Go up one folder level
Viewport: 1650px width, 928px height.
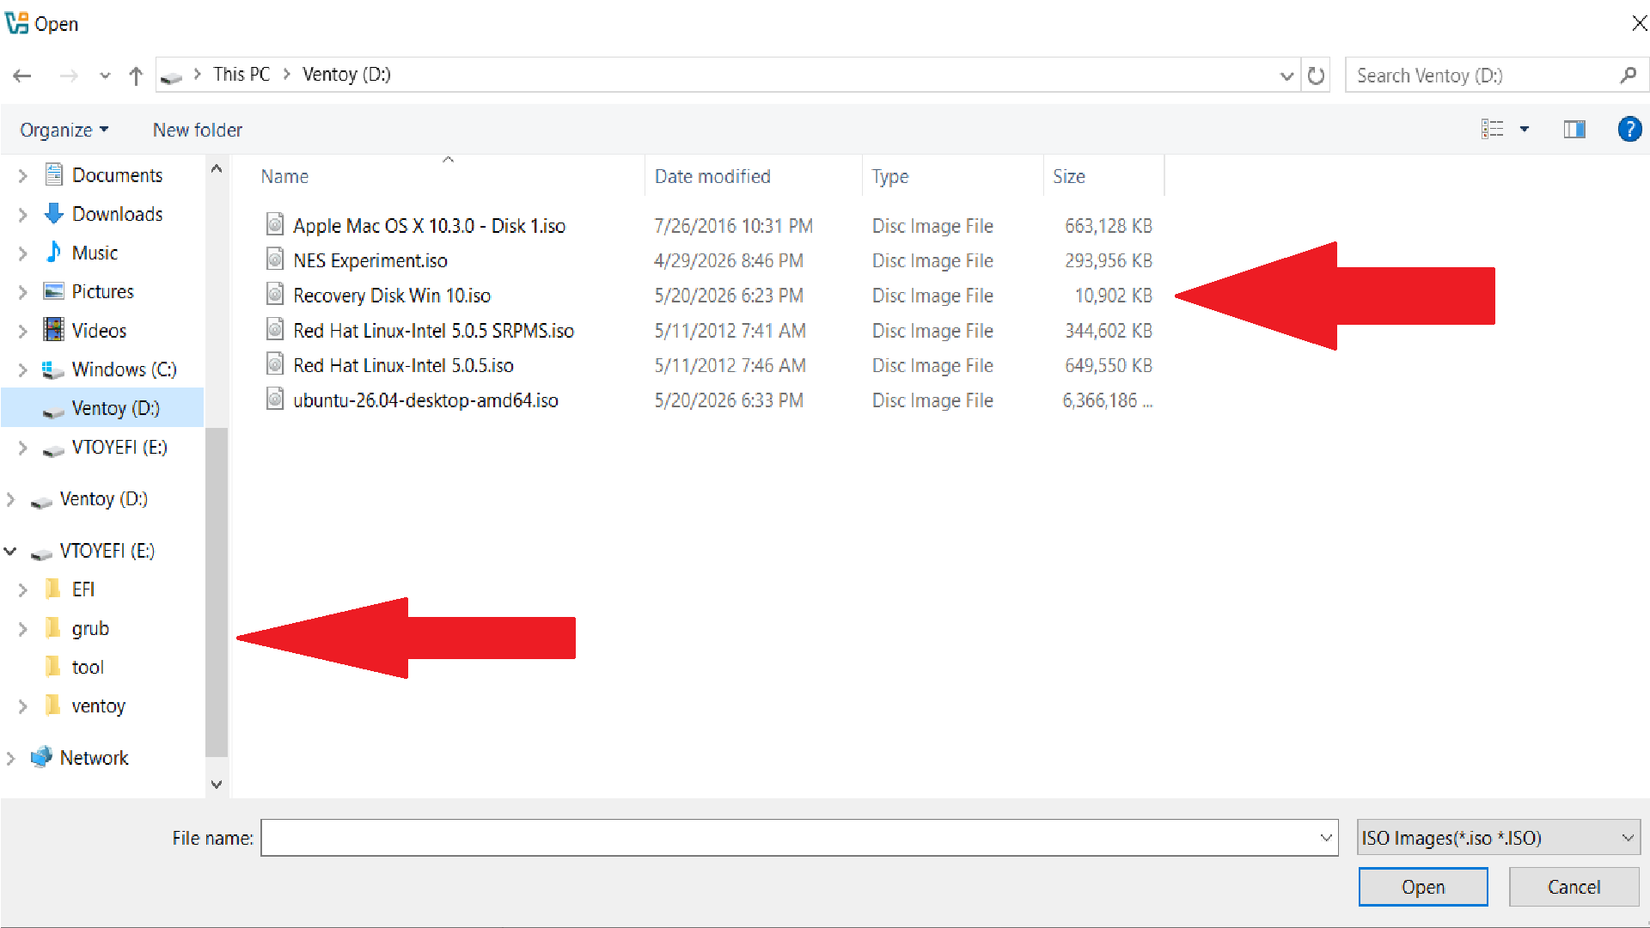coord(136,76)
